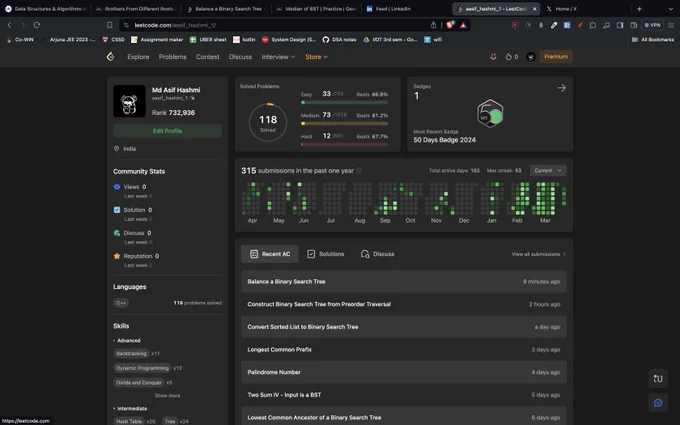Click the Edit Profile button
The height and width of the screenshot is (425, 680).
pos(167,131)
